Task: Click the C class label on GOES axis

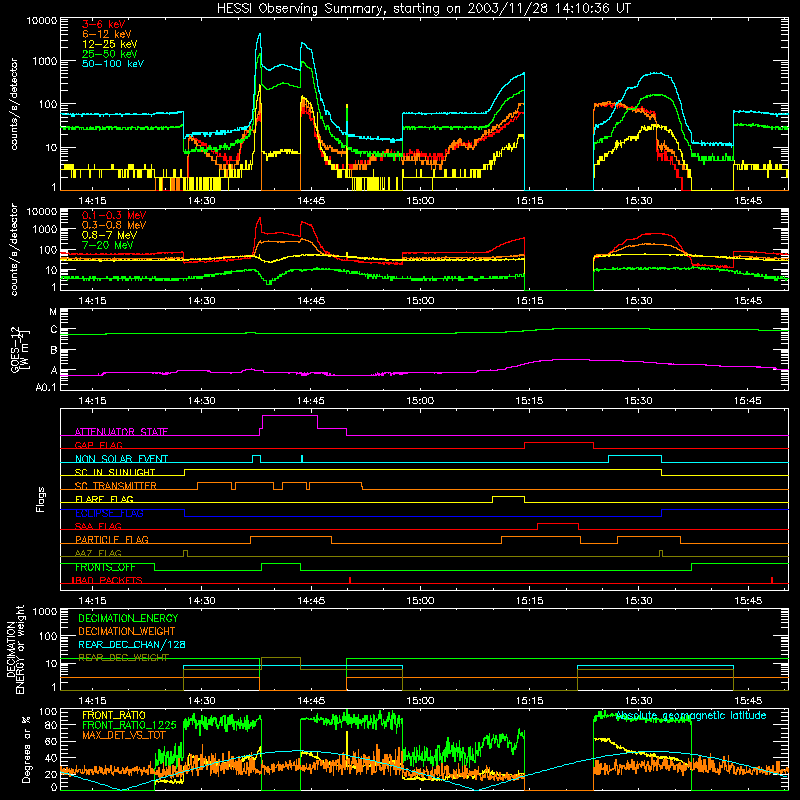Action: [54, 330]
